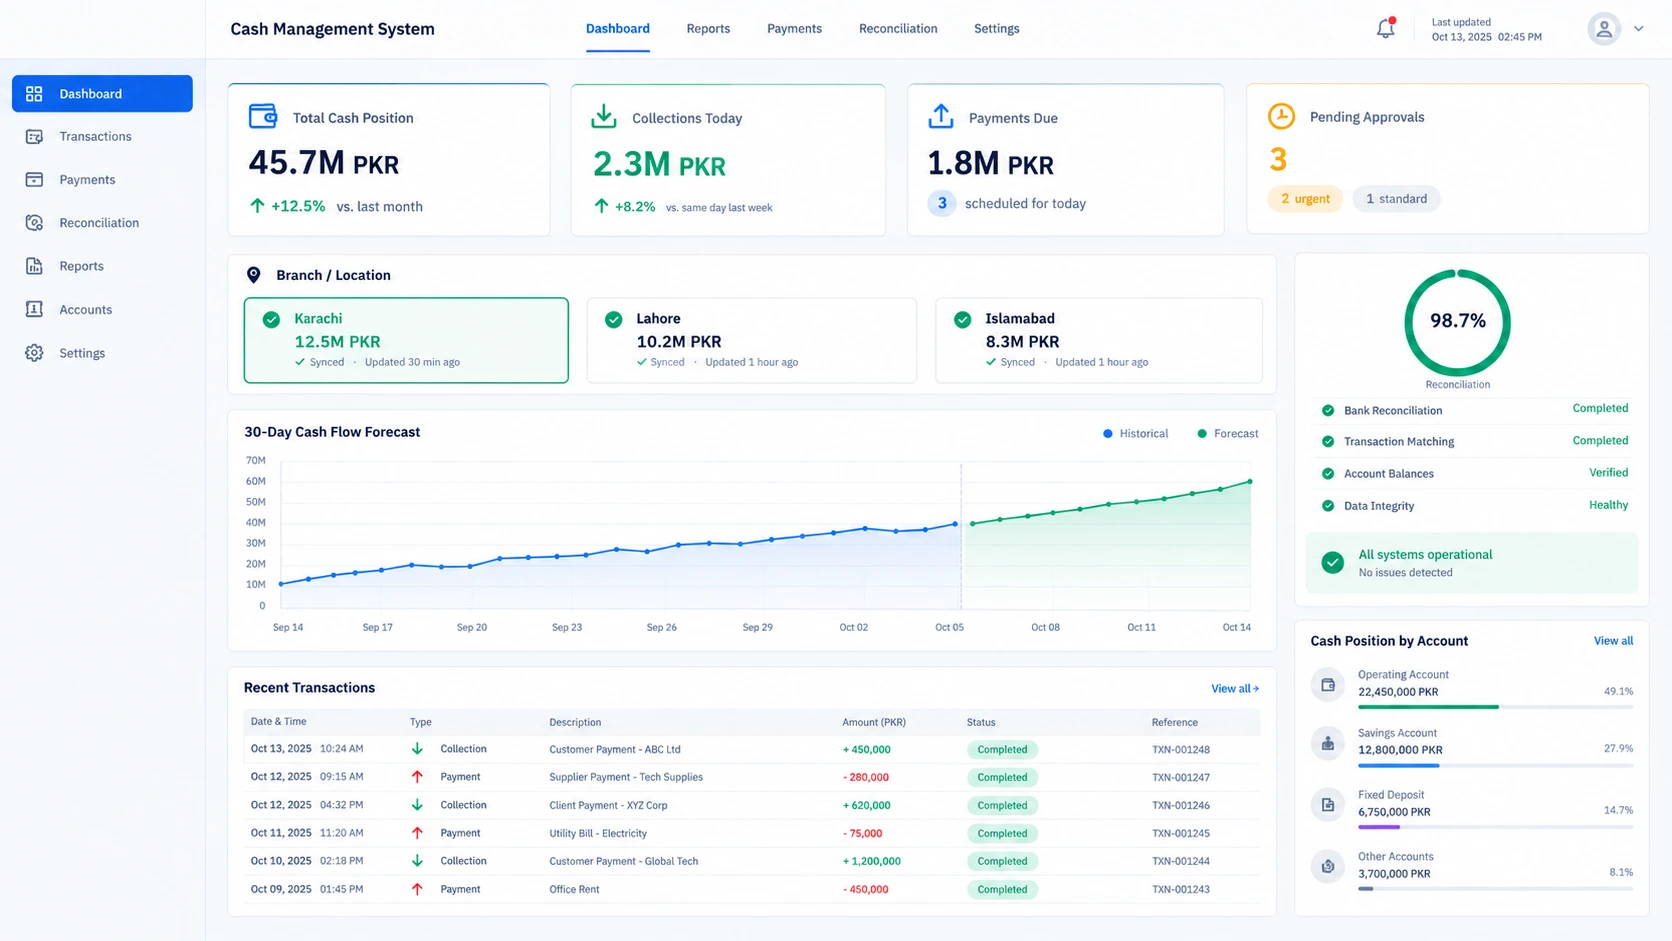Click the Dashboard button in the sidebar

[102, 94]
